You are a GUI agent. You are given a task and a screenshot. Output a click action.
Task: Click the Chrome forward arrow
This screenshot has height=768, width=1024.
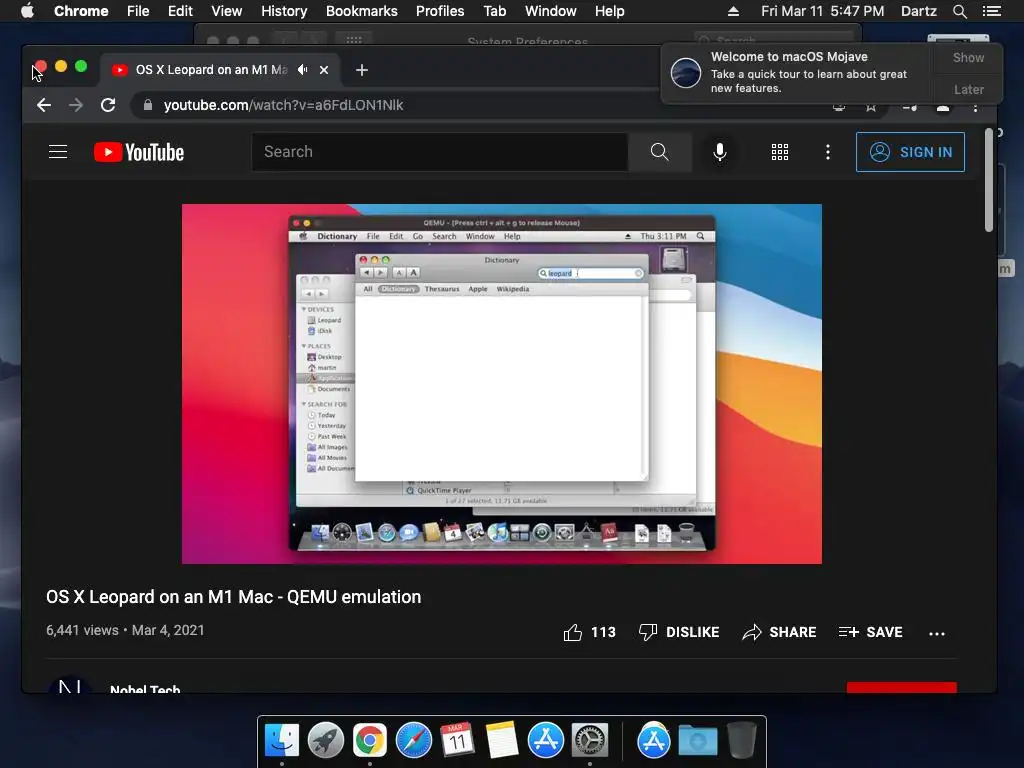tap(76, 105)
